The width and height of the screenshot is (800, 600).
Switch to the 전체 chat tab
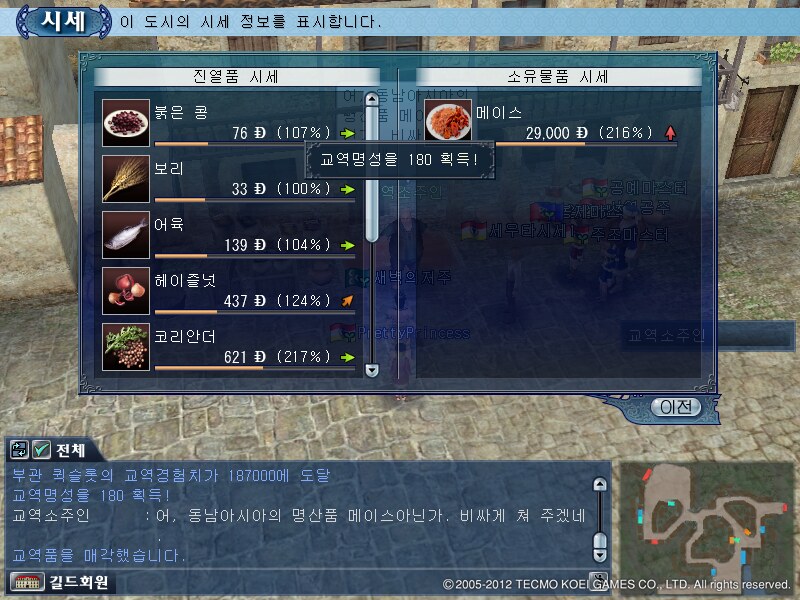coord(70,451)
